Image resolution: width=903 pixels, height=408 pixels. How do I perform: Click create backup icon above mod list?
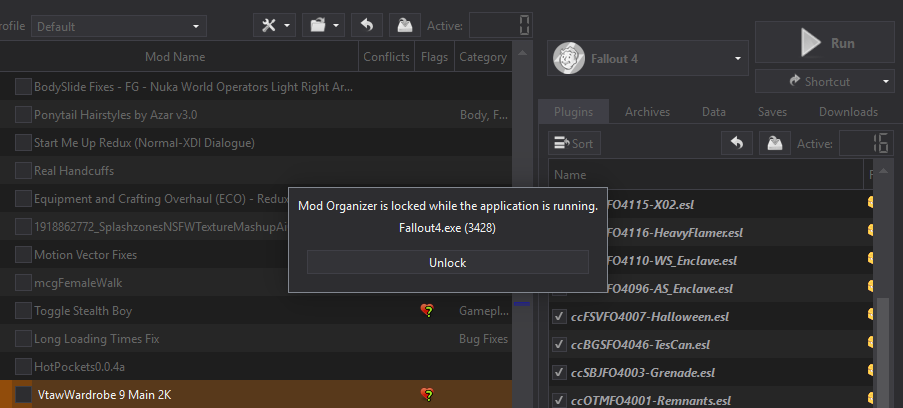pyautogui.click(x=405, y=26)
